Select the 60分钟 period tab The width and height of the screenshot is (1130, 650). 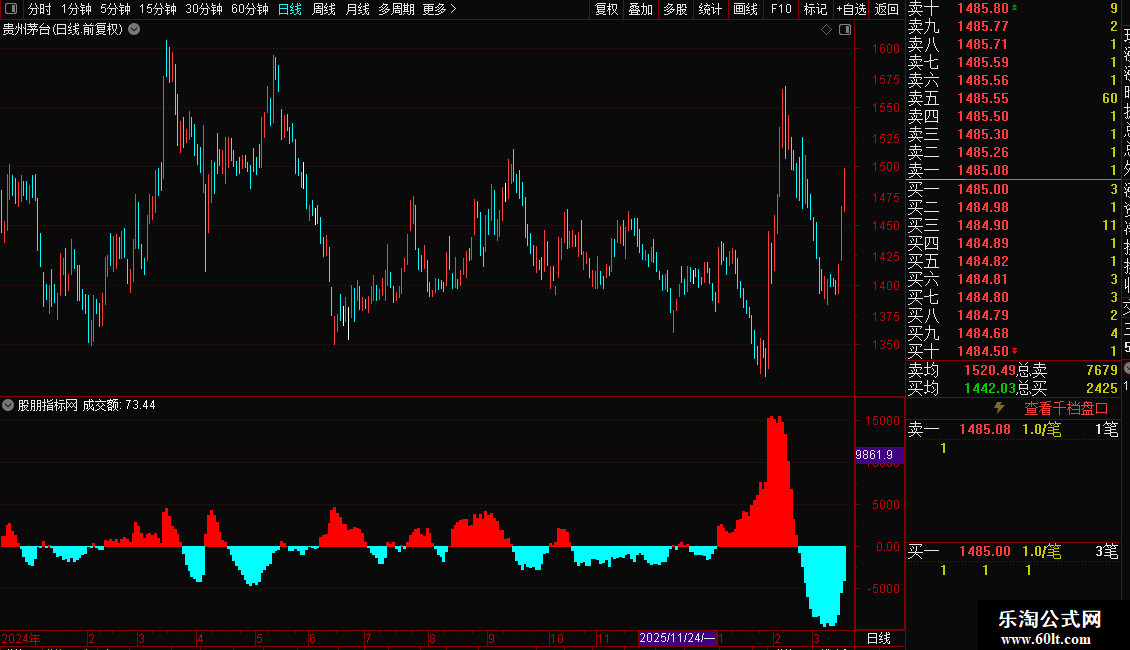249,9
